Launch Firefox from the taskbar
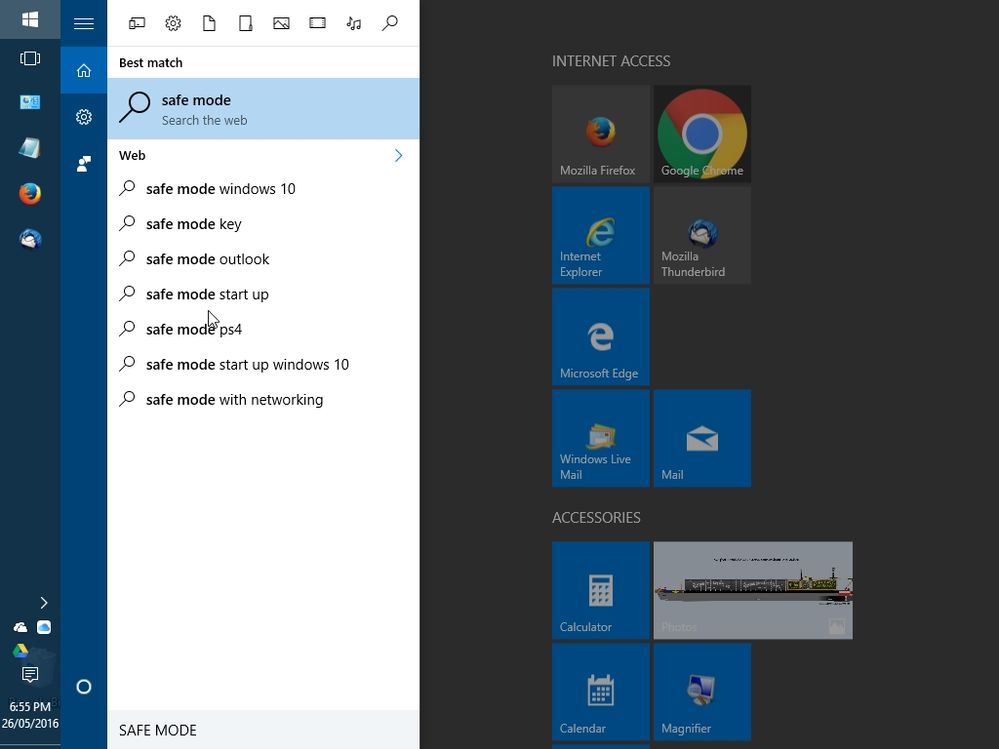 [x=30, y=194]
